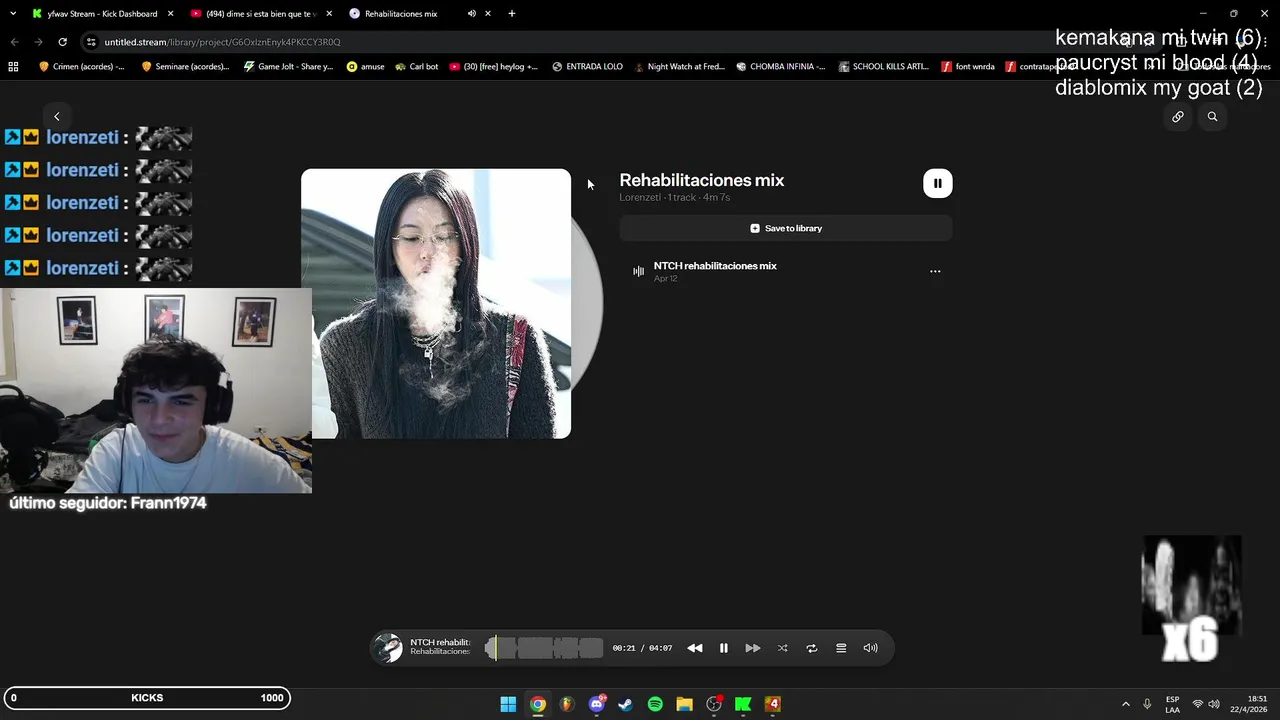Pause playback in the bottom player bar
Image resolution: width=1280 pixels, height=720 pixels.
coord(724,648)
